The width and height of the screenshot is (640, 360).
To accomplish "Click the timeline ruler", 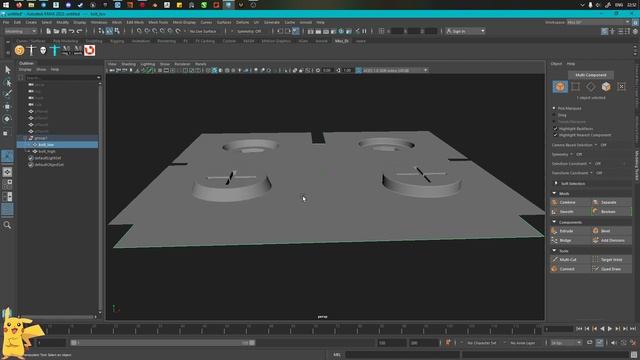I will click(x=292, y=329).
